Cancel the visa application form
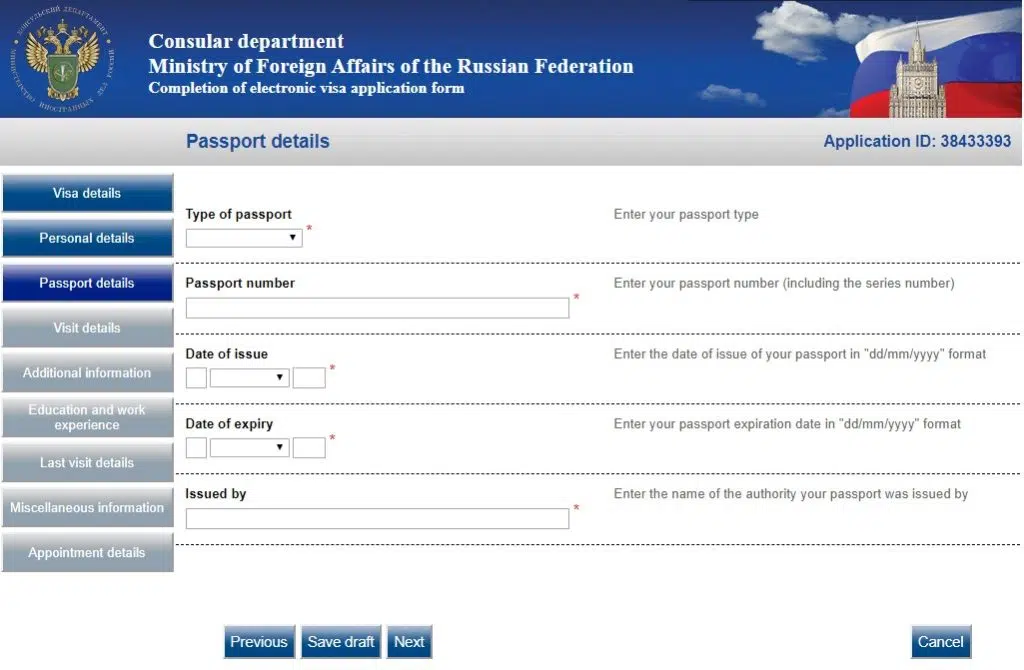 coord(941,642)
